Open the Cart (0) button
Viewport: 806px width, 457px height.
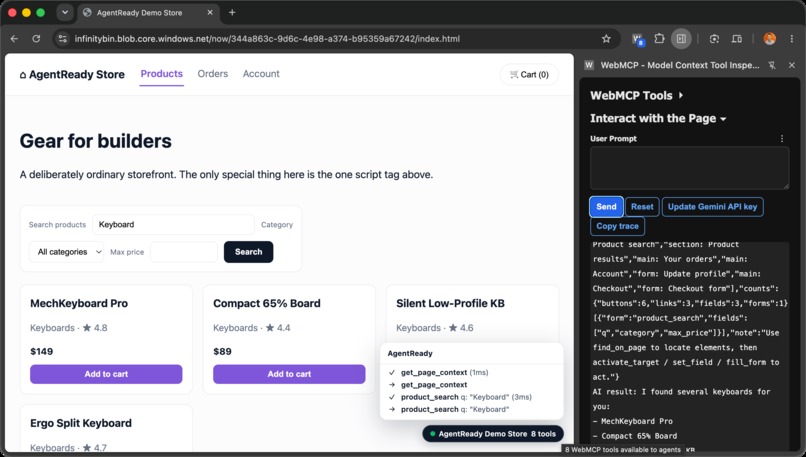529,75
